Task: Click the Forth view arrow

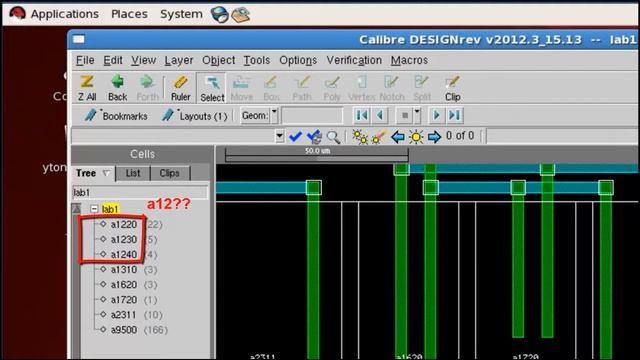Action: tap(147, 88)
